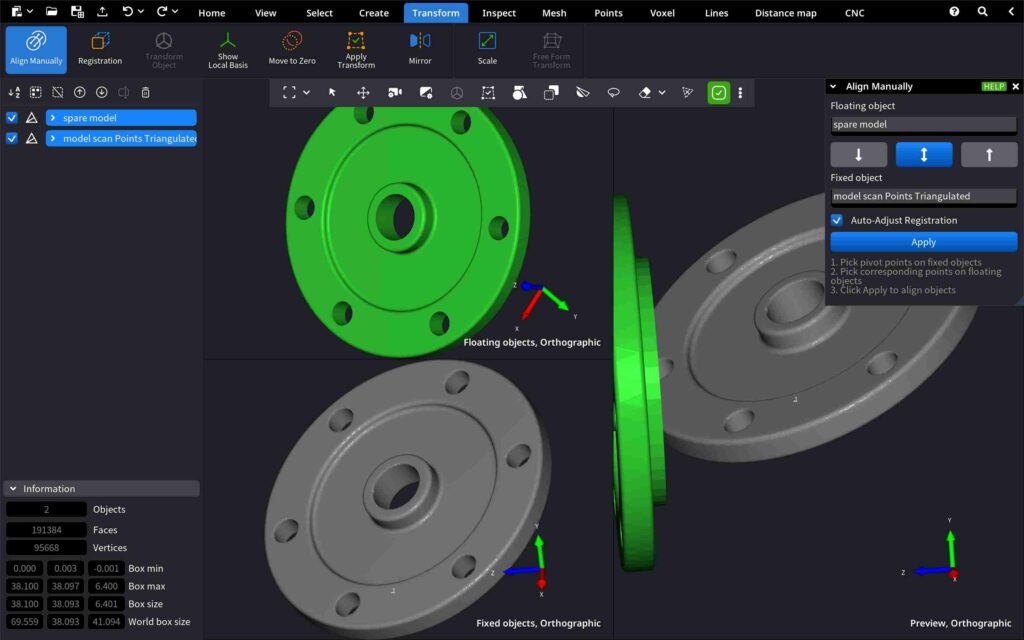Click the delete trash icon in scene list

pos(145,93)
